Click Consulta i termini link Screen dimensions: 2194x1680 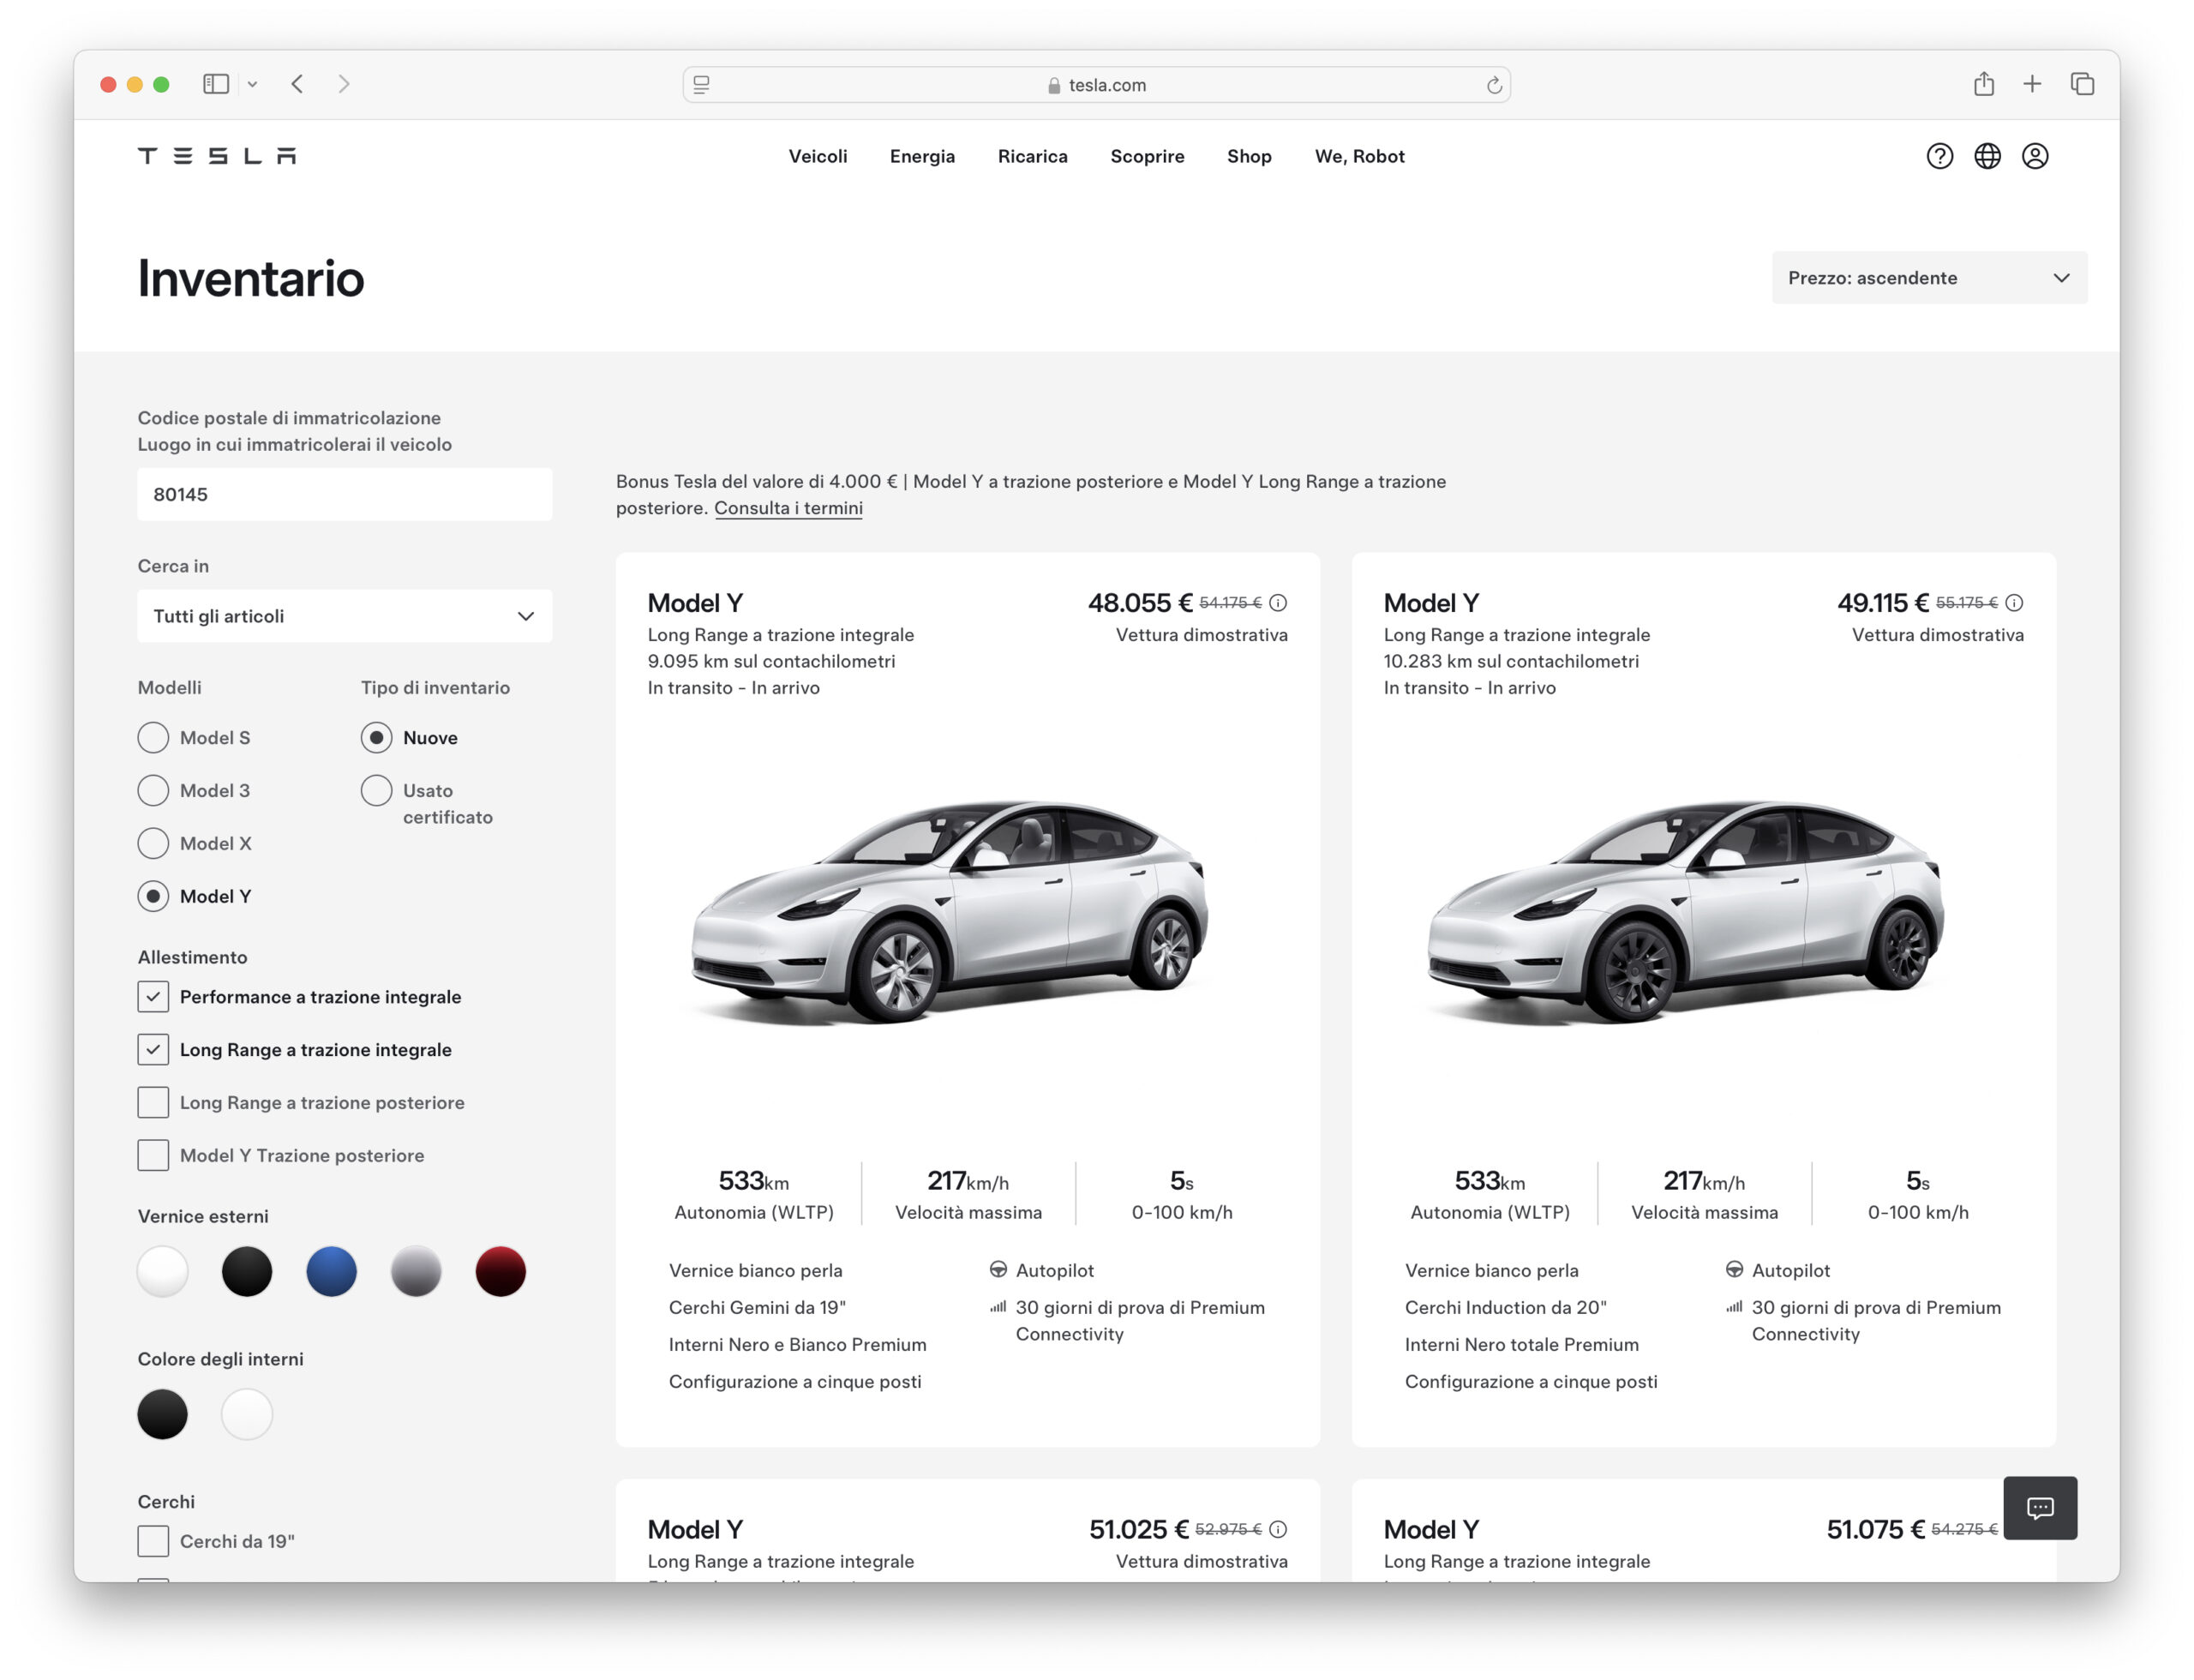[788, 508]
